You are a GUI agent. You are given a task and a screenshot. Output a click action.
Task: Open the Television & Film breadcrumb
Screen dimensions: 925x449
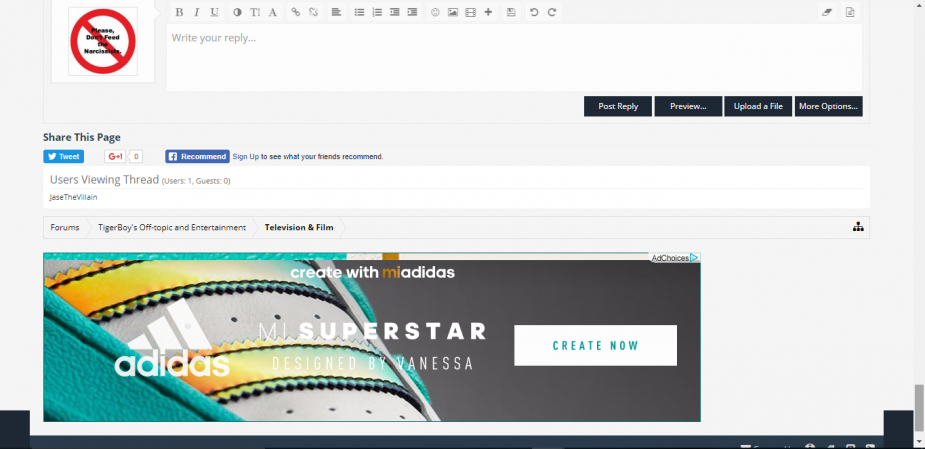point(299,227)
